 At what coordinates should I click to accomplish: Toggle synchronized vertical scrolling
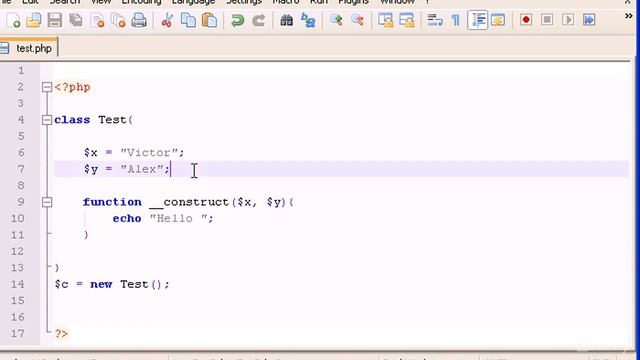[x=385, y=20]
